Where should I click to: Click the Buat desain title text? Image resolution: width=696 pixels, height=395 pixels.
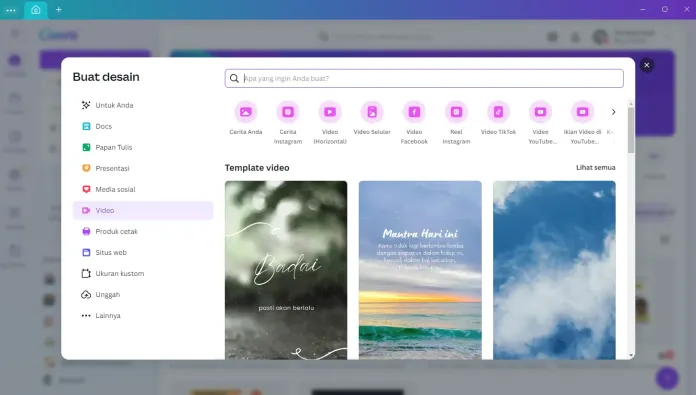106,77
